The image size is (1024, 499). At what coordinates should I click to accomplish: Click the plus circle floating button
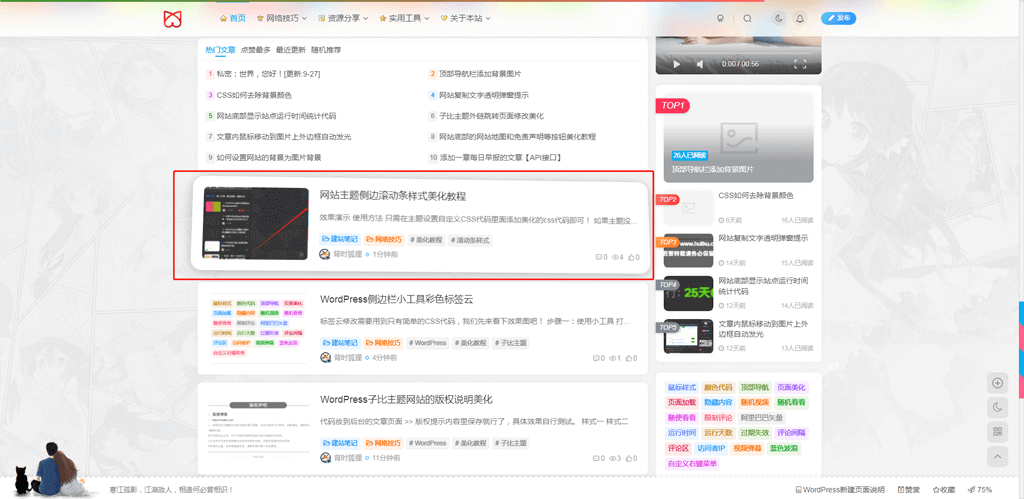997,382
